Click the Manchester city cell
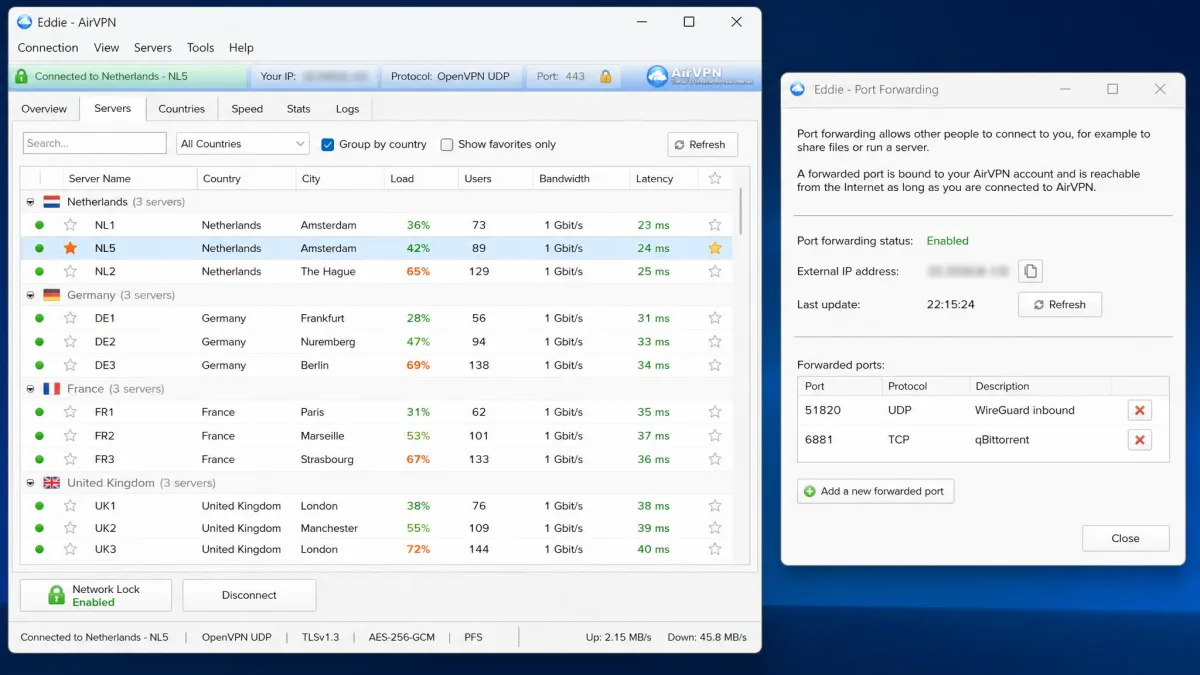 click(329, 528)
